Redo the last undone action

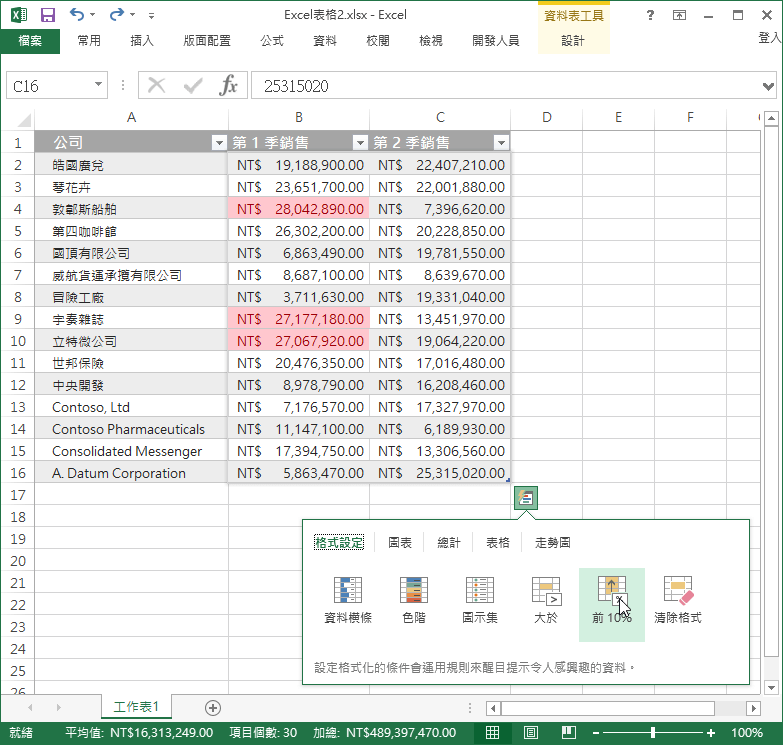[x=117, y=14]
